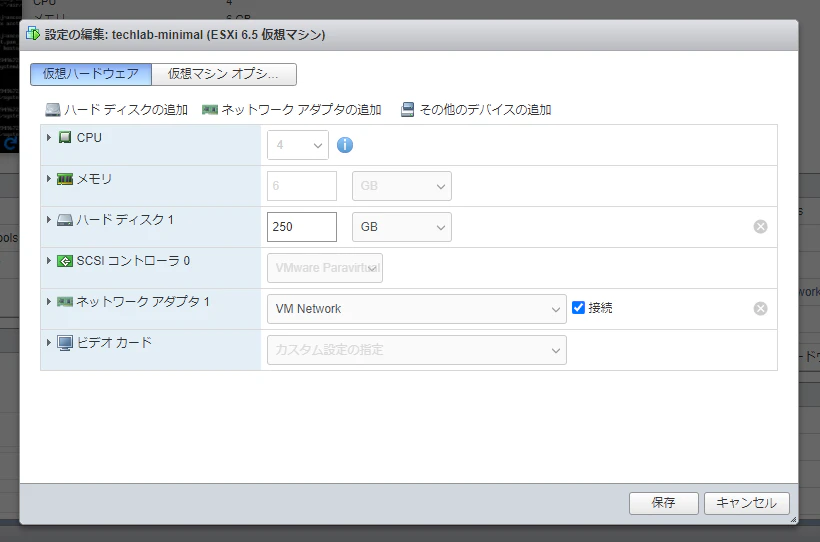The image size is (820, 542).
Task: Open the カスタム設定の指定 dropdown
Action: (x=417, y=350)
